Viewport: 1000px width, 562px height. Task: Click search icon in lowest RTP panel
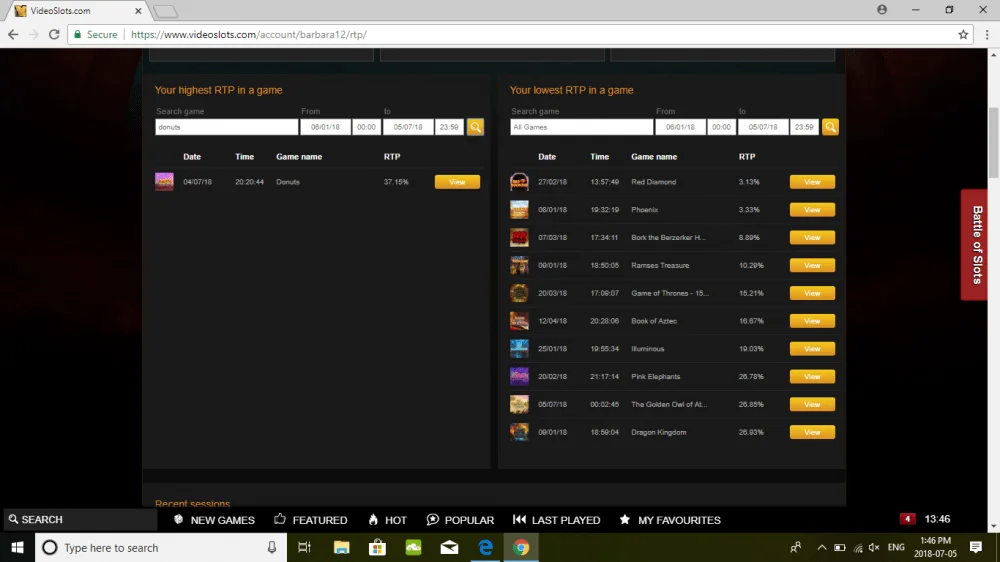830,127
